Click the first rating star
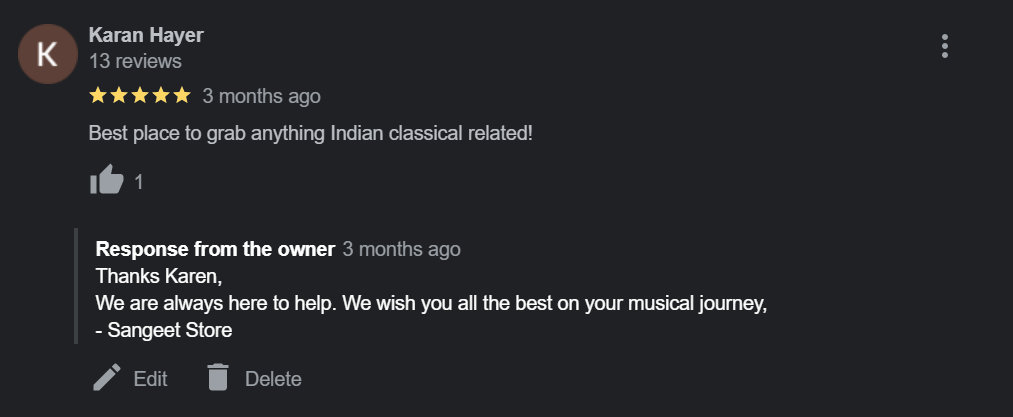This screenshot has height=417, width=1013. pyautogui.click(x=98, y=96)
